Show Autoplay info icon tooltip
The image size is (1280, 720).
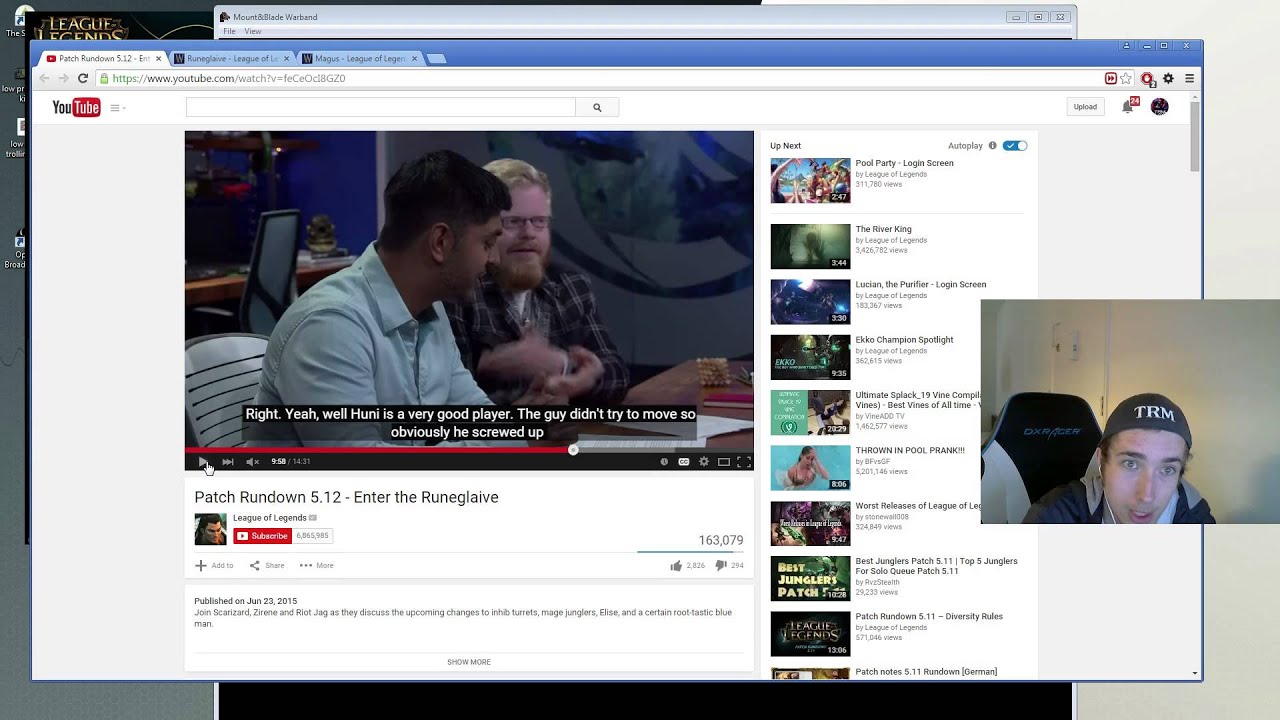click(x=992, y=146)
